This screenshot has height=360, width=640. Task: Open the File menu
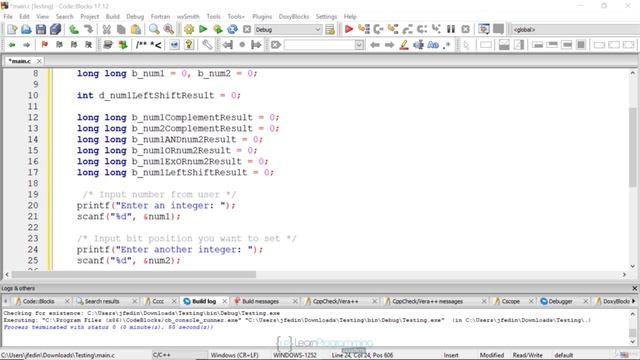coord(8,16)
